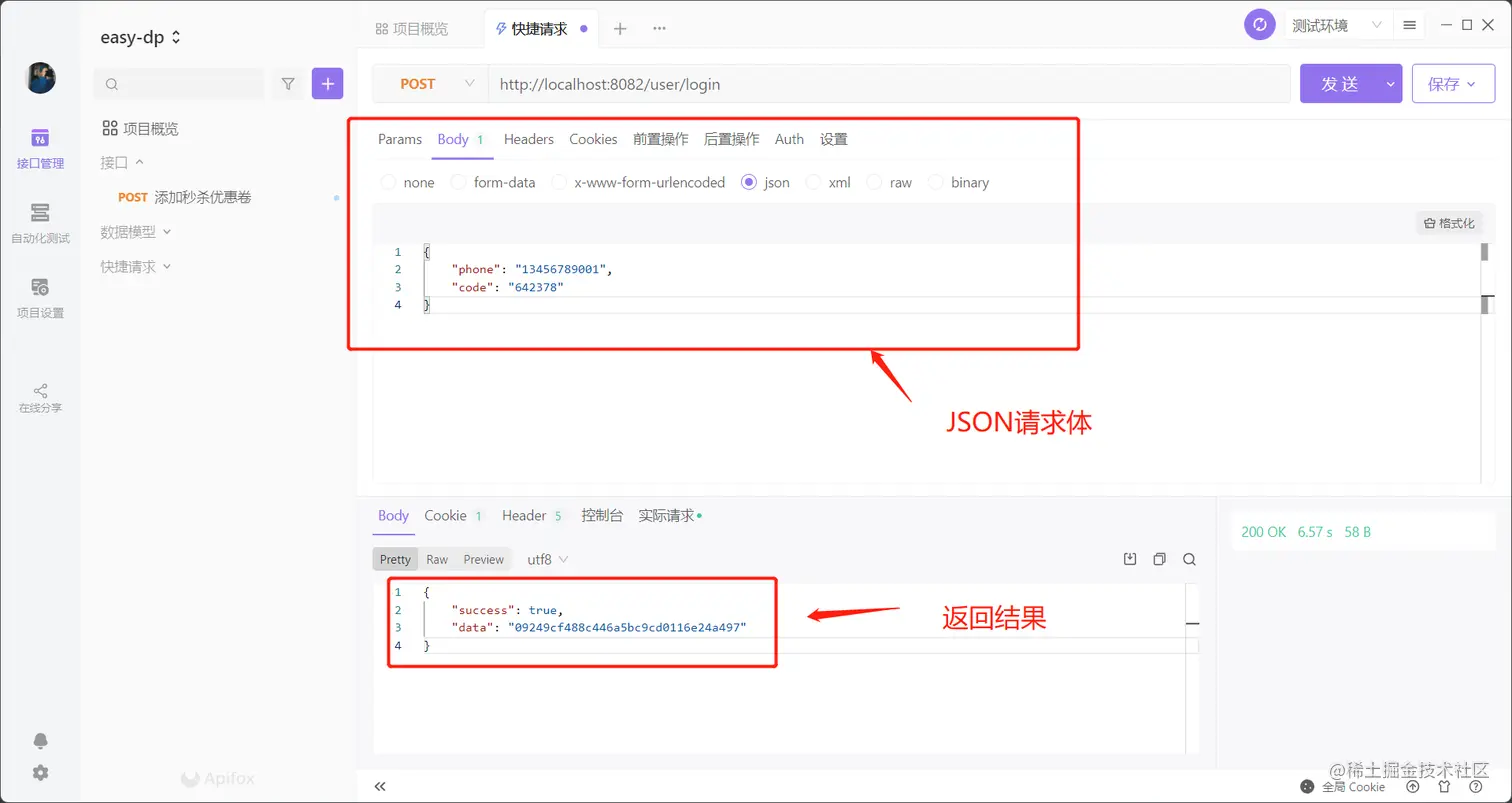
Task: Open 项目设置 in the left sidebar
Action: (40, 297)
